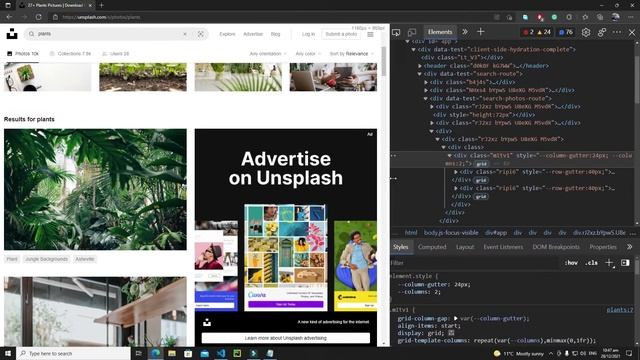640x360 pixels.
Task: Expand the first ripi6 div node
Action: click(456, 172)
